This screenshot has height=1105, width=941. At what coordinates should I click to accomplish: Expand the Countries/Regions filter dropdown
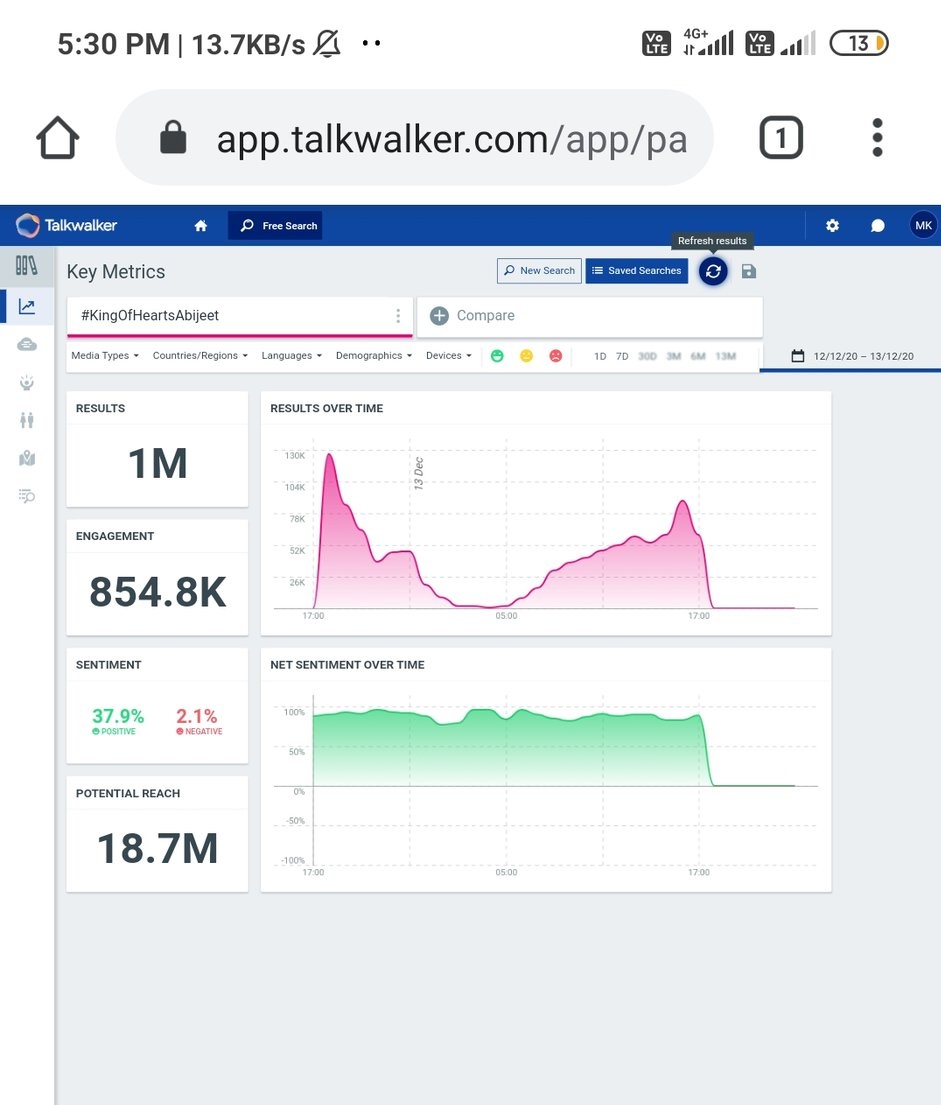click(x=200, y=356)
